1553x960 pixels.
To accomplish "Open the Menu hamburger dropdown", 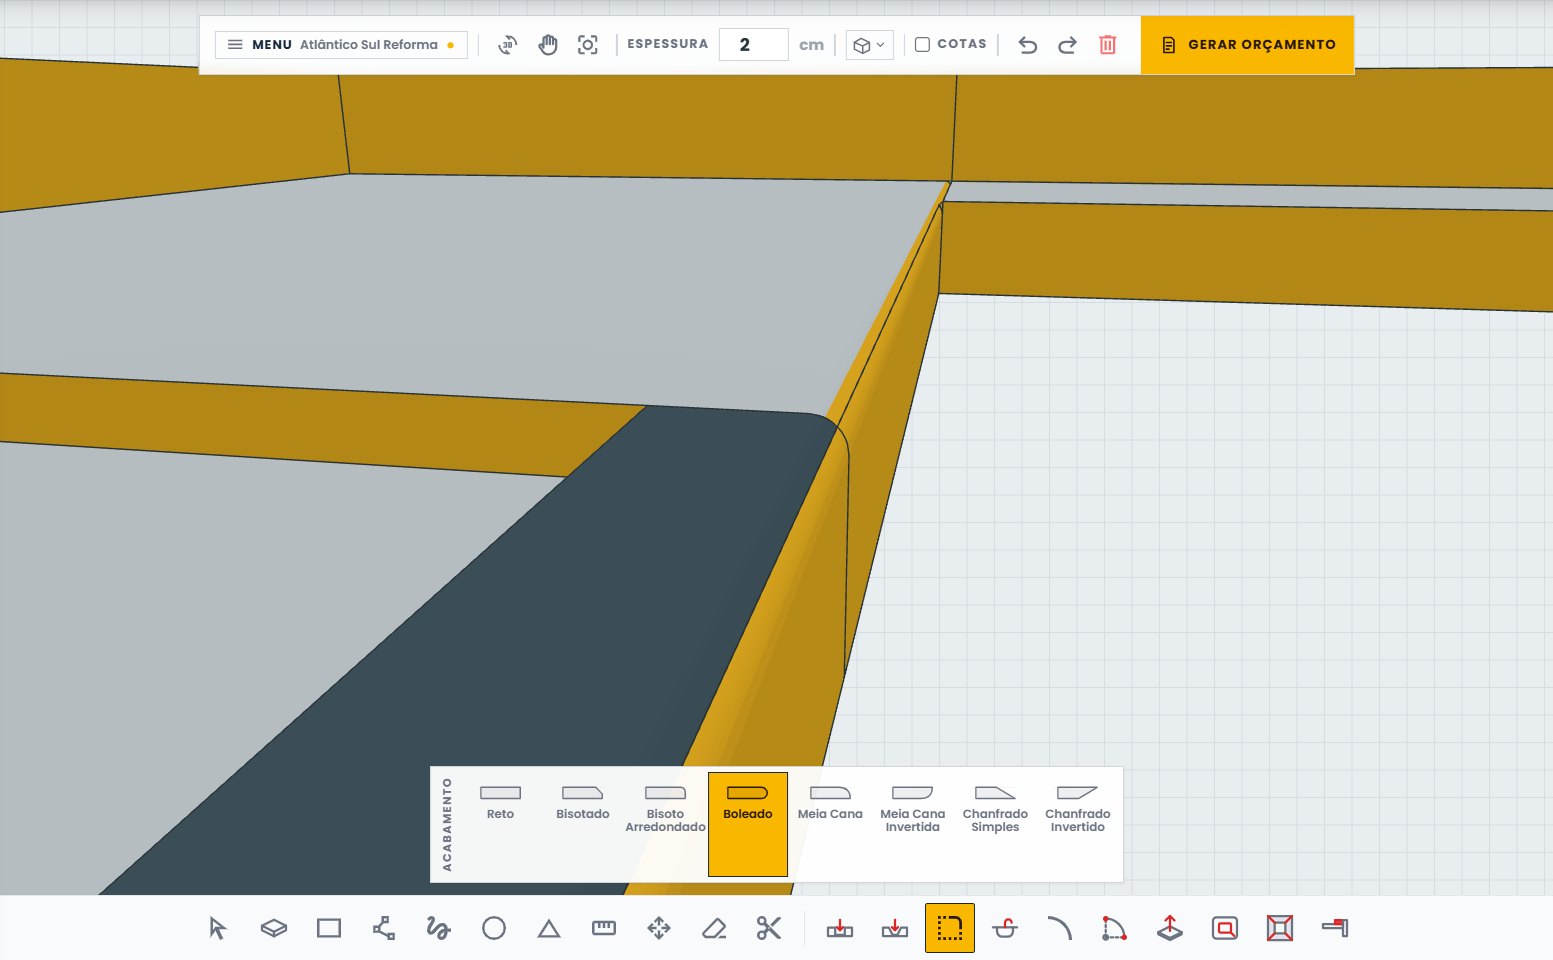I will [341, 45].
